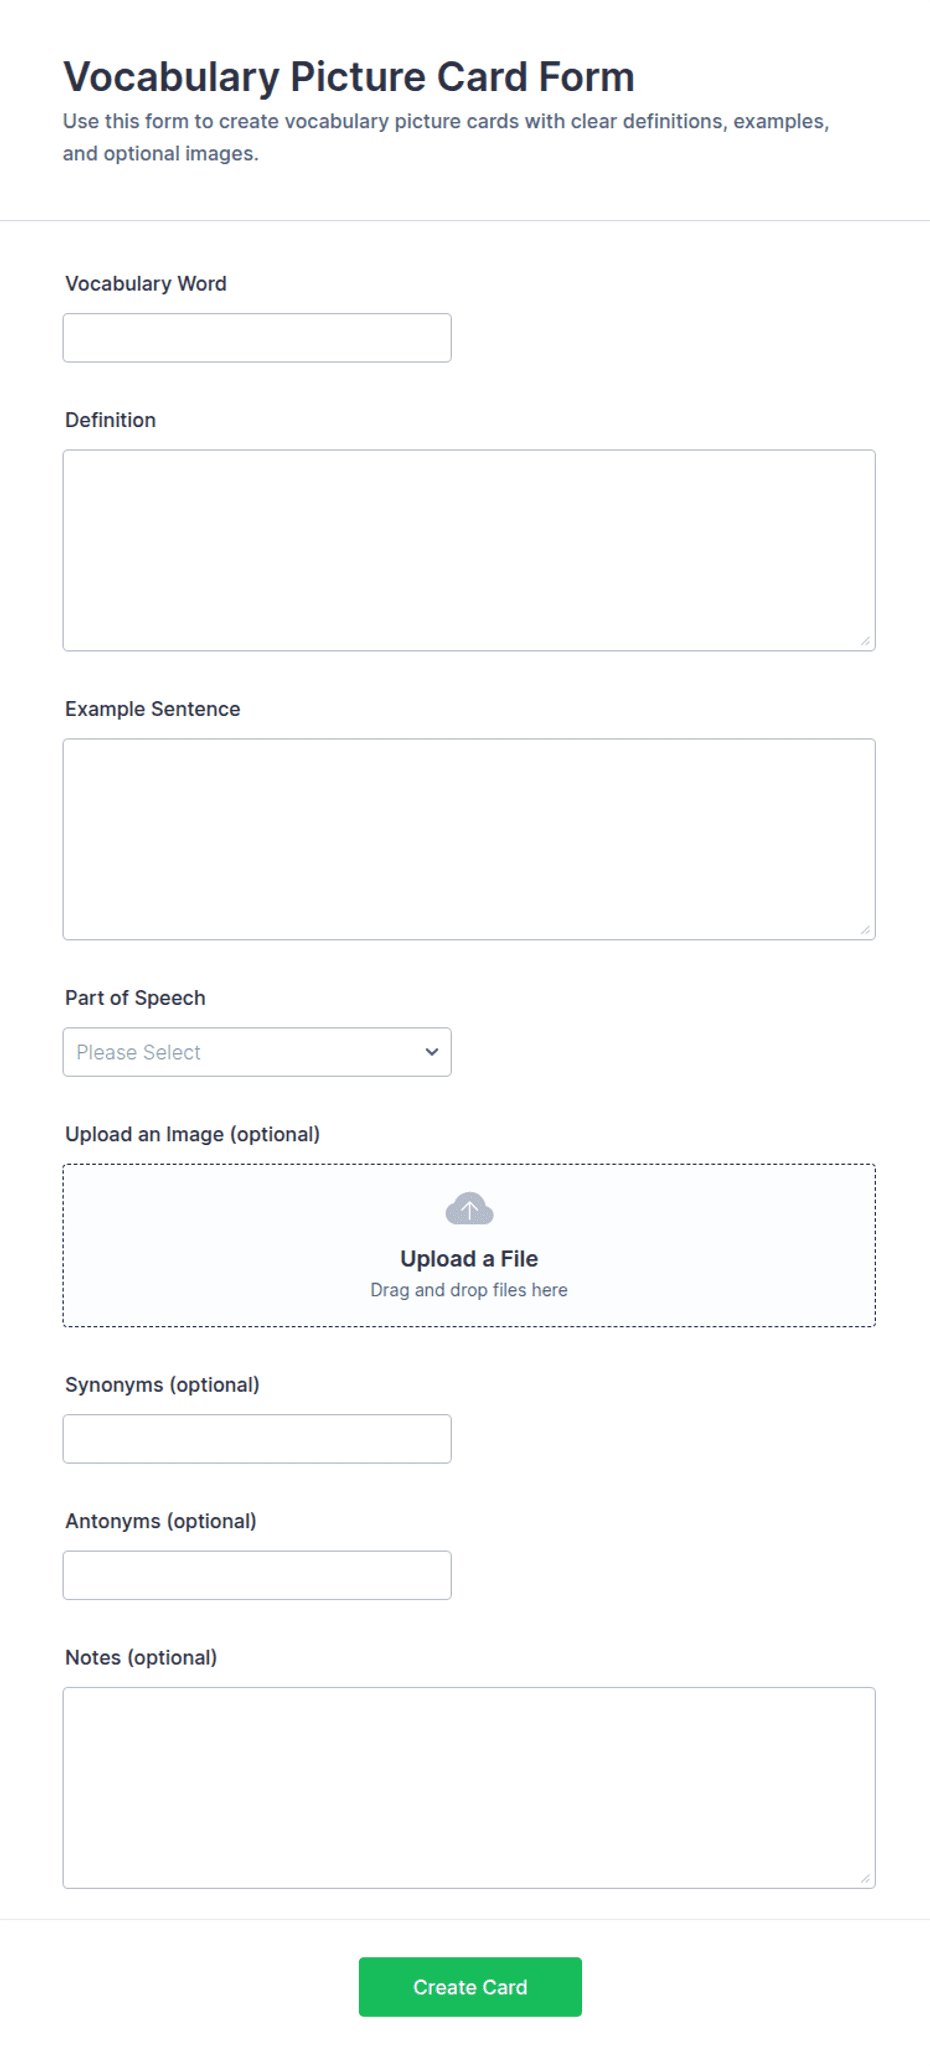Click the Definition resize handle
The image size is (930, 2066).
tap(866, 641)
